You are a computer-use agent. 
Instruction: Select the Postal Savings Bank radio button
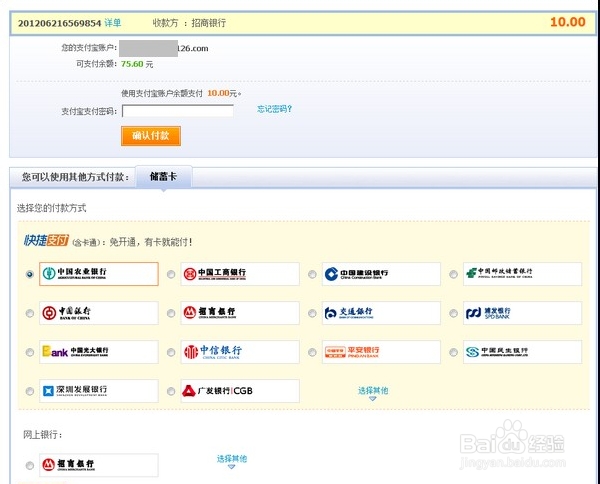pyautogui.click(x=453, y=274)
